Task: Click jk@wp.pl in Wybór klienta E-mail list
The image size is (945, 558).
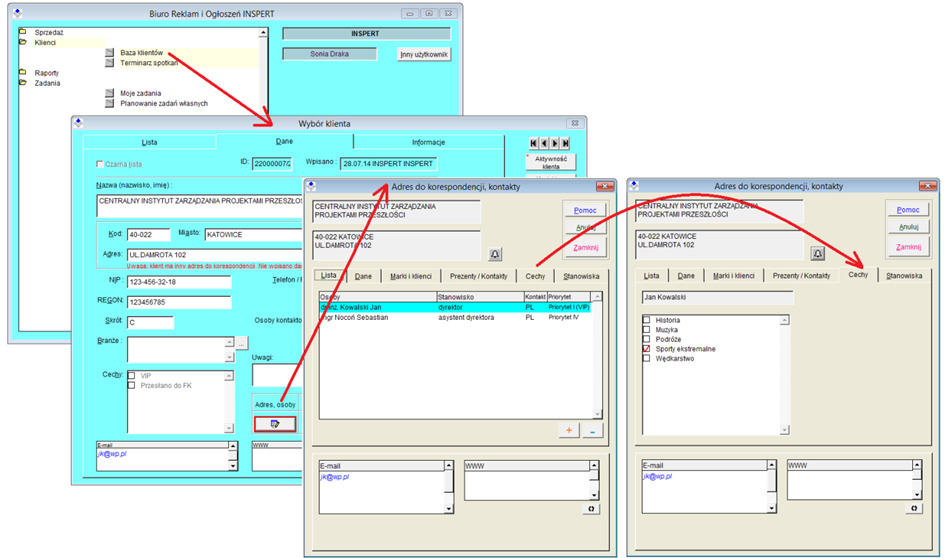Action: tap(112, 454)
